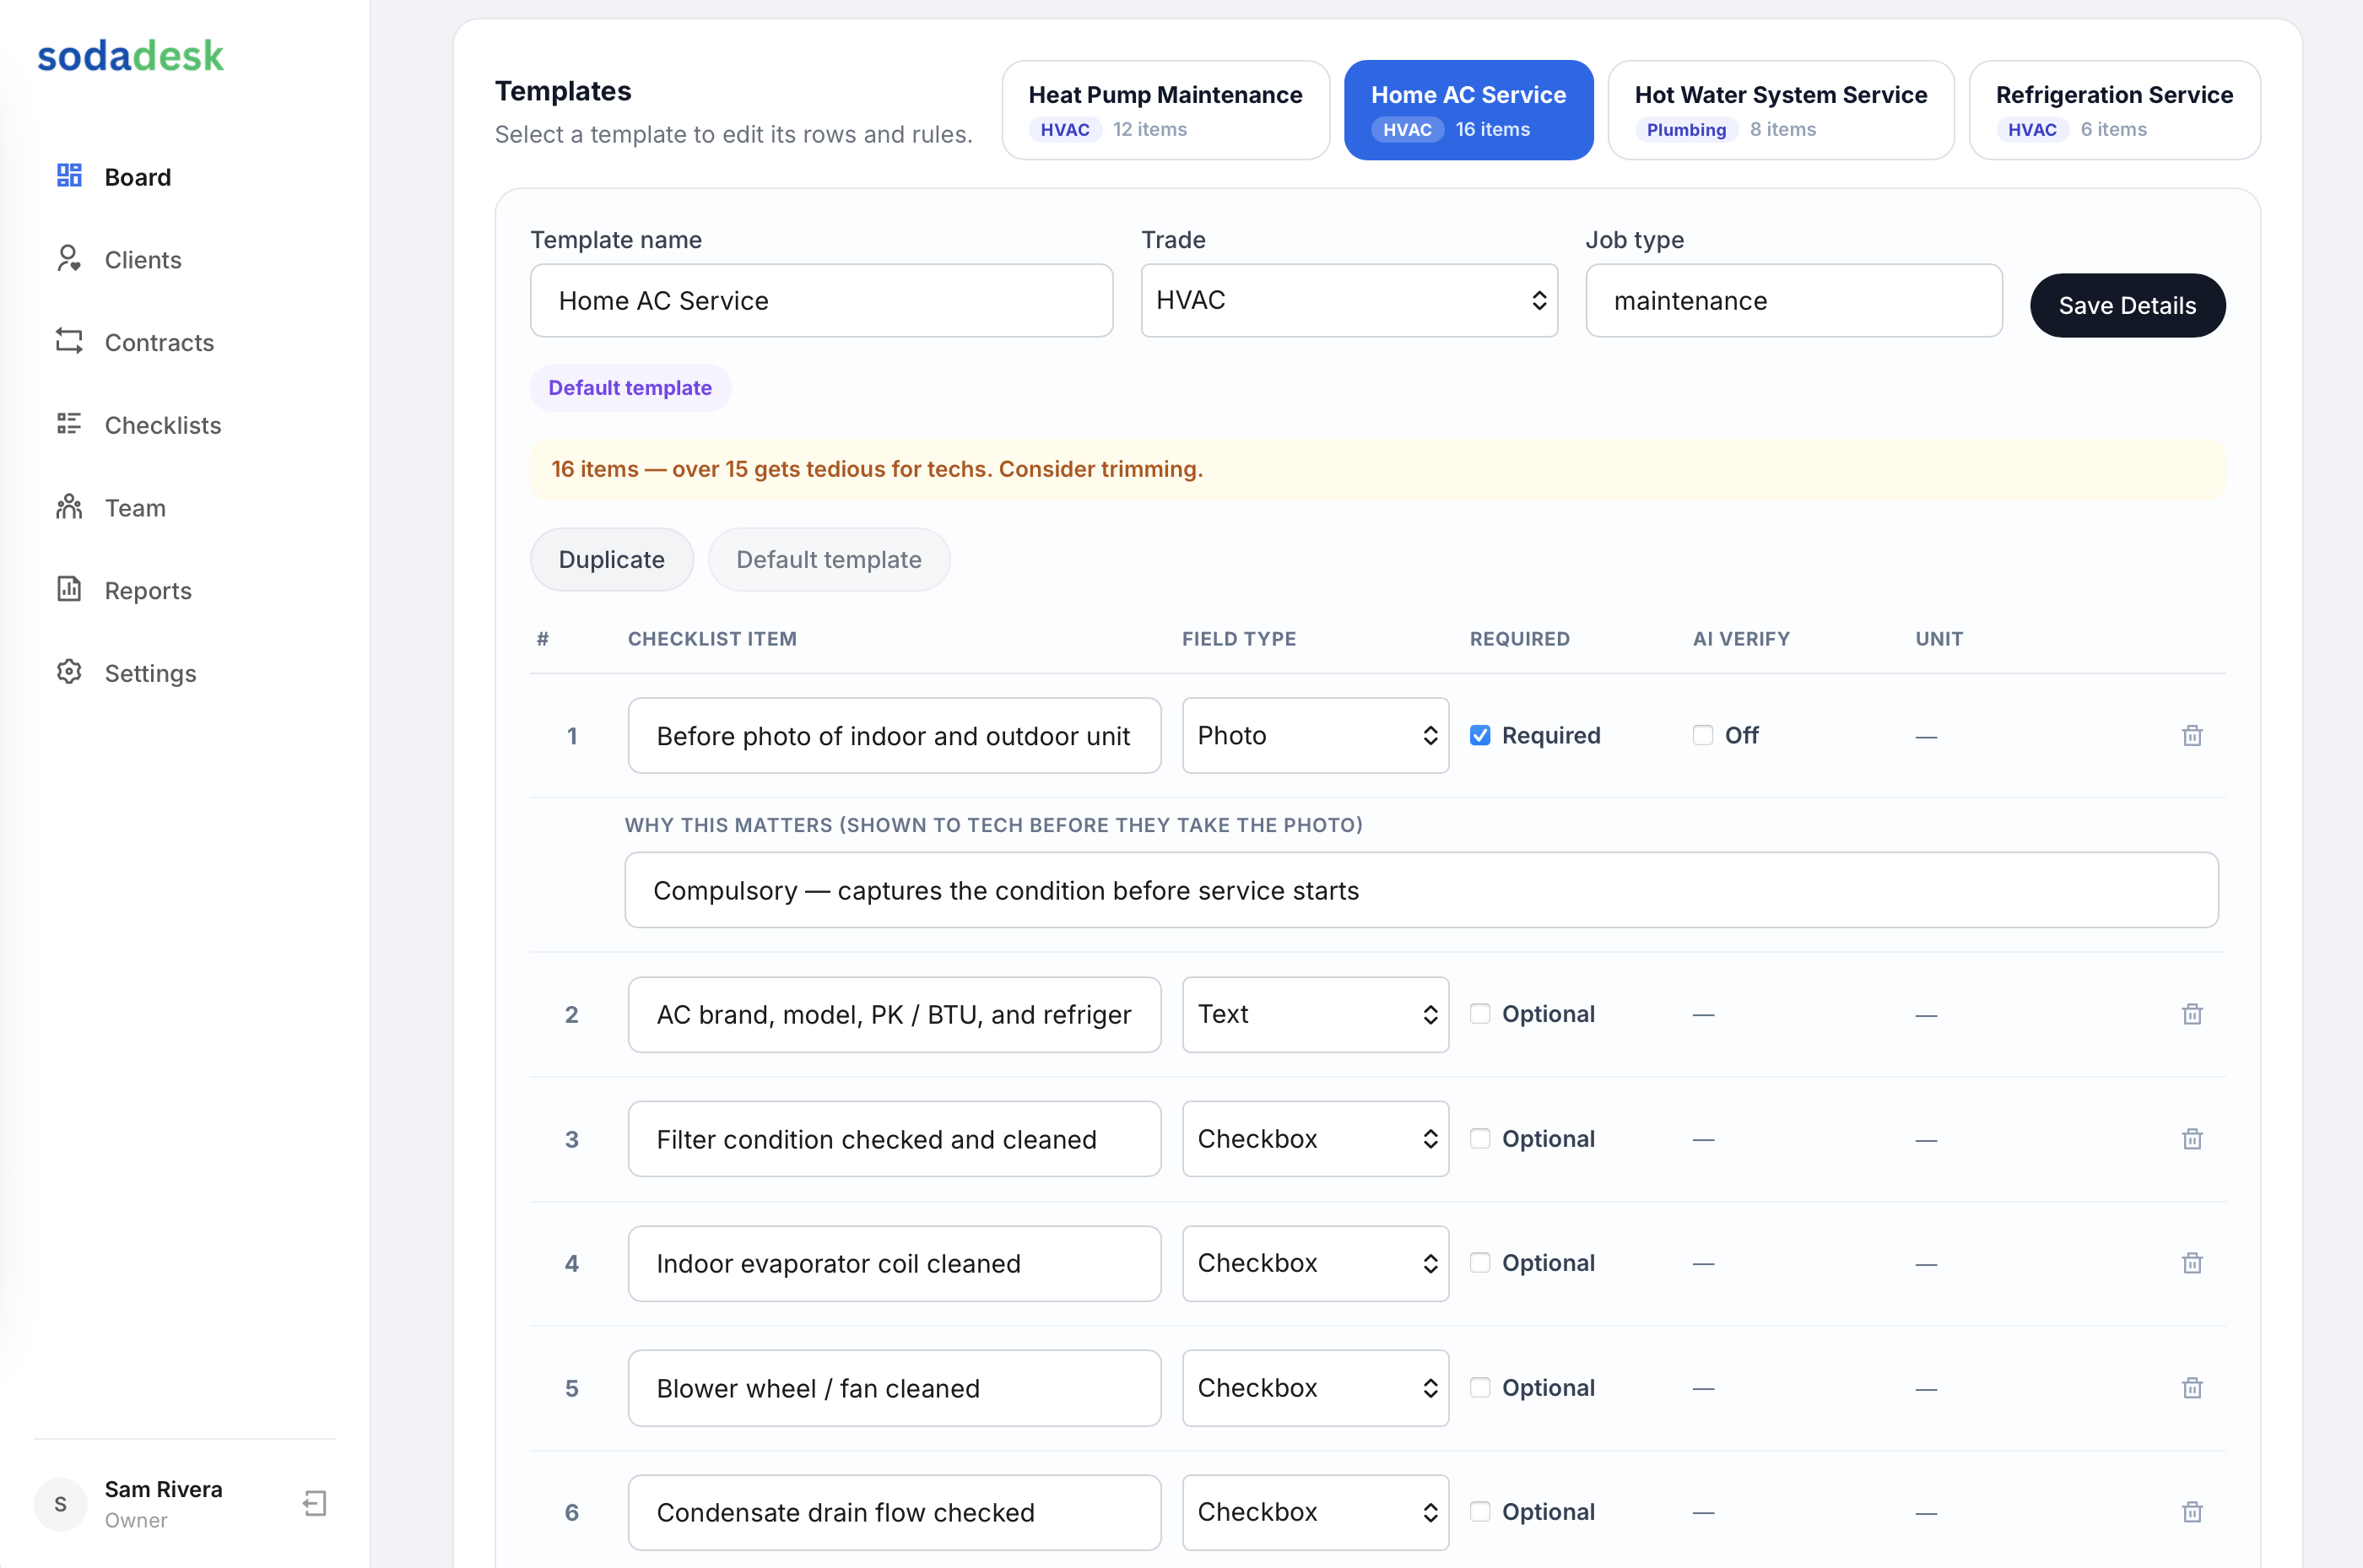Mark row 3 Filter condition as required
This screenshot has height=1568, width=2363.
(1480, 1138)
